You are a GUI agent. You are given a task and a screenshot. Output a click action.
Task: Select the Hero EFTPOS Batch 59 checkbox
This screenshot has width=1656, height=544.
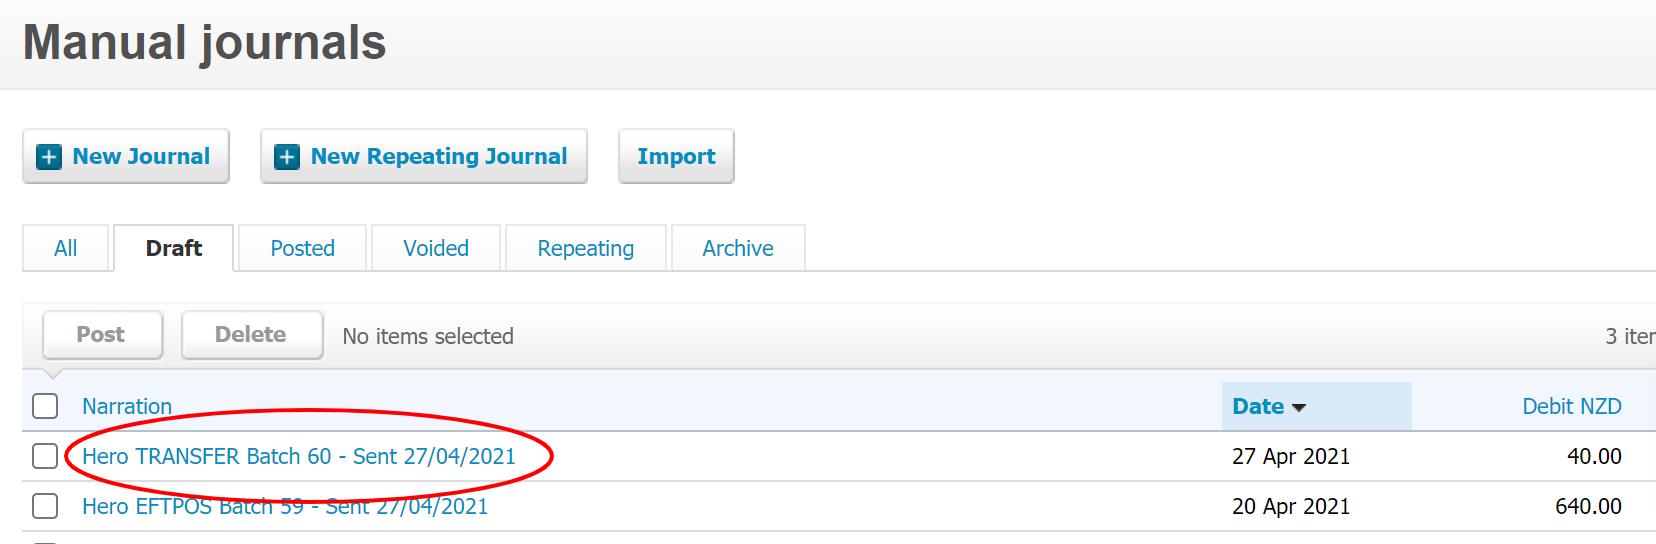tap(45, 506)
